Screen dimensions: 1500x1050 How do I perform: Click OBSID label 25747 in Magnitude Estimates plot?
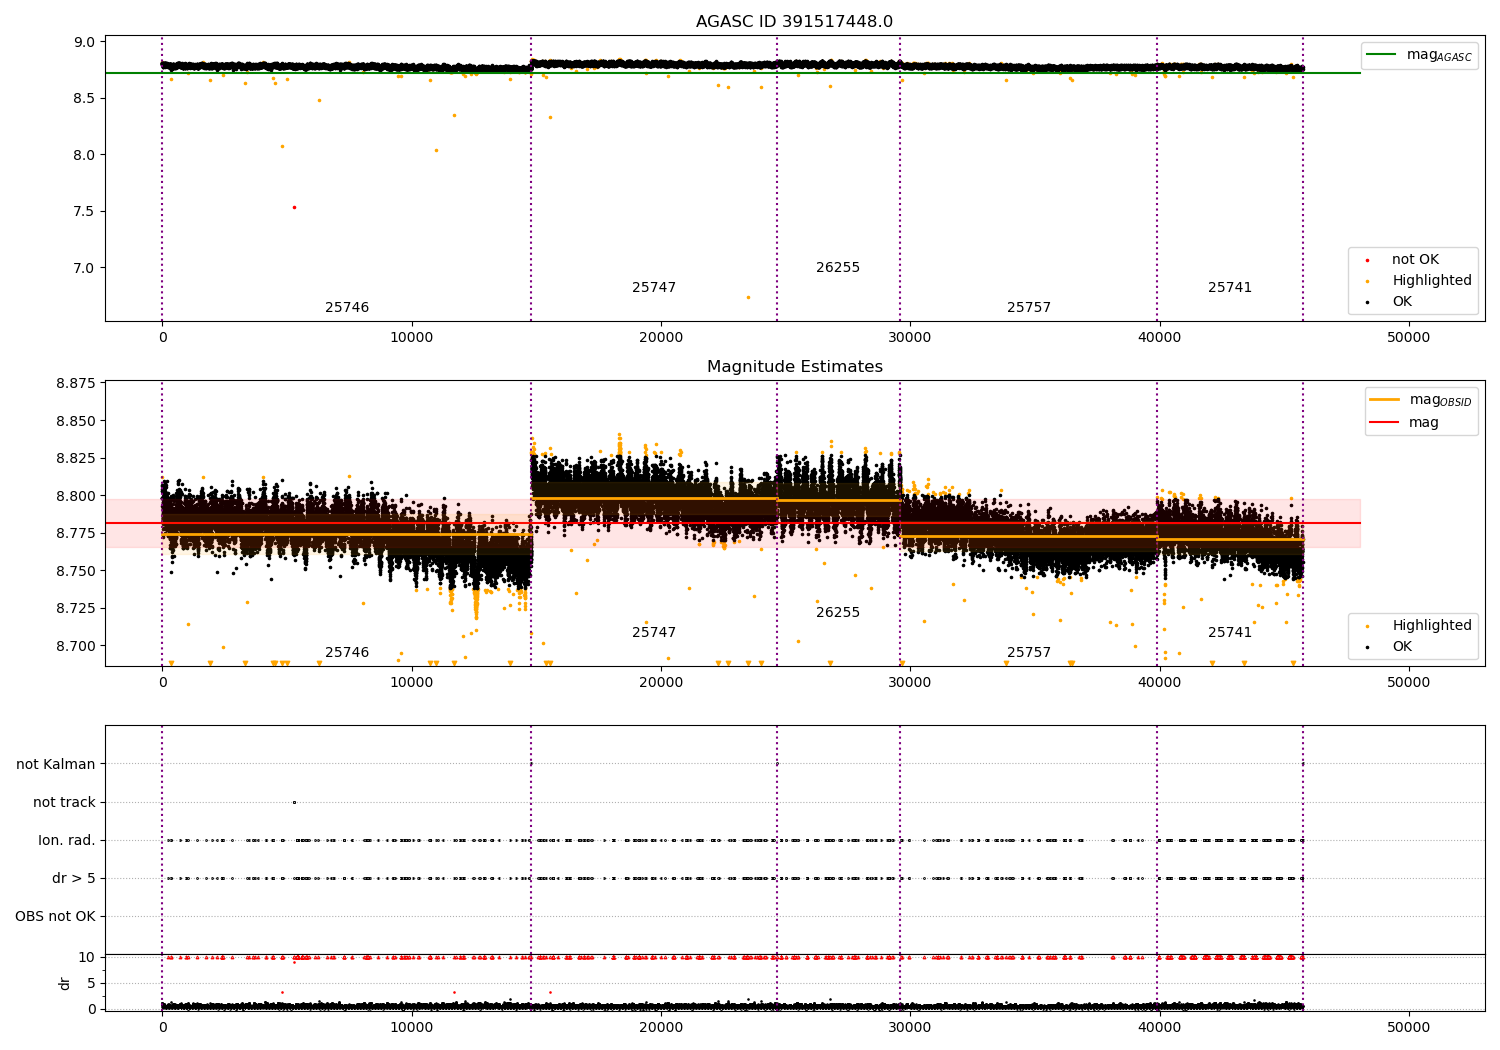click(654, 633)
